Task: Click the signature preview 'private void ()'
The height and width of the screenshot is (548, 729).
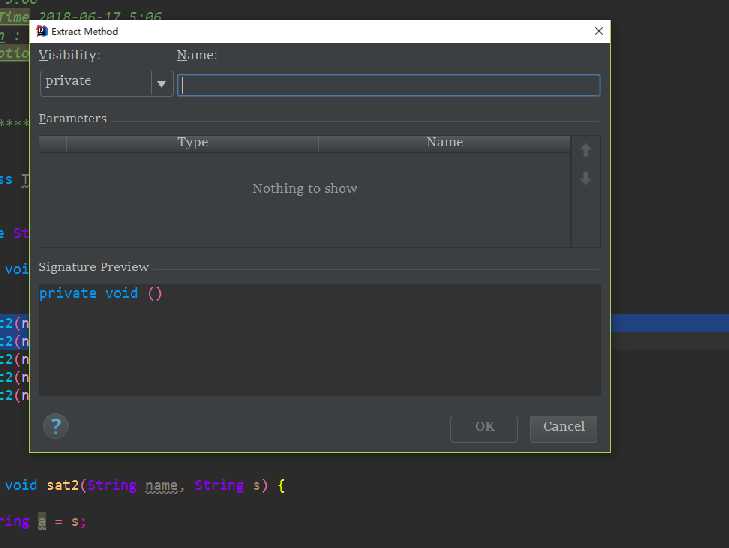Action: (100, 294)
